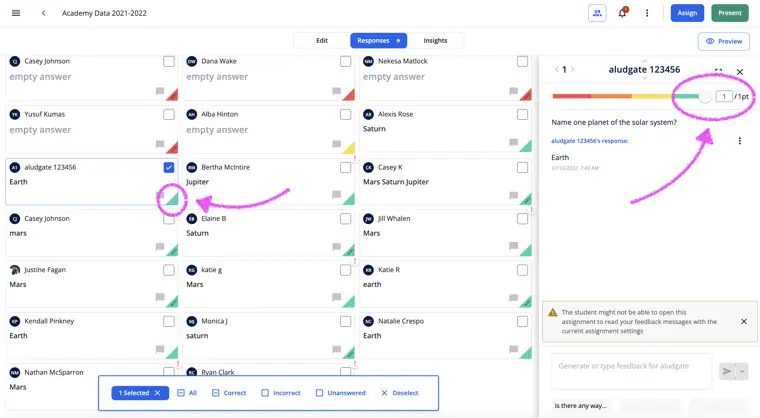Select Unanswered responses in selection bar
Image resolution: width=760 pixels, height=418 pixels.
(x=341, y=393)
